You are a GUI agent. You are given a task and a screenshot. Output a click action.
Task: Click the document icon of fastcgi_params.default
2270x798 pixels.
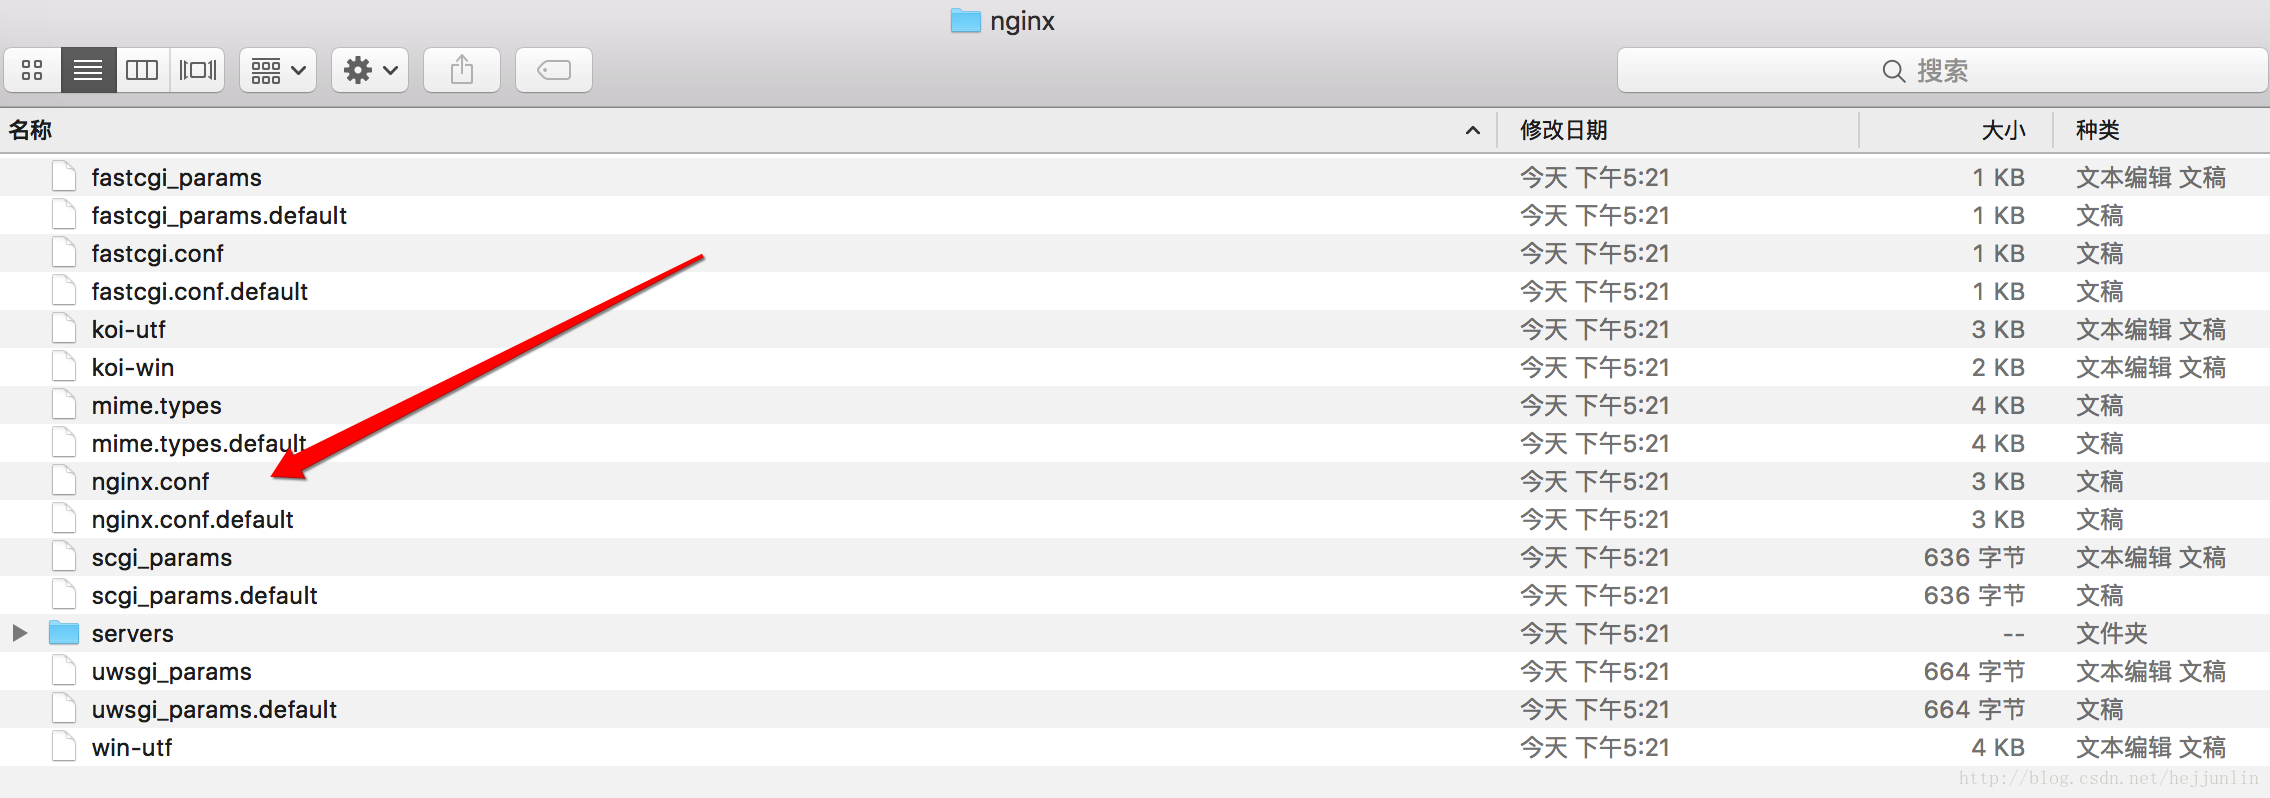click(64, 215)
